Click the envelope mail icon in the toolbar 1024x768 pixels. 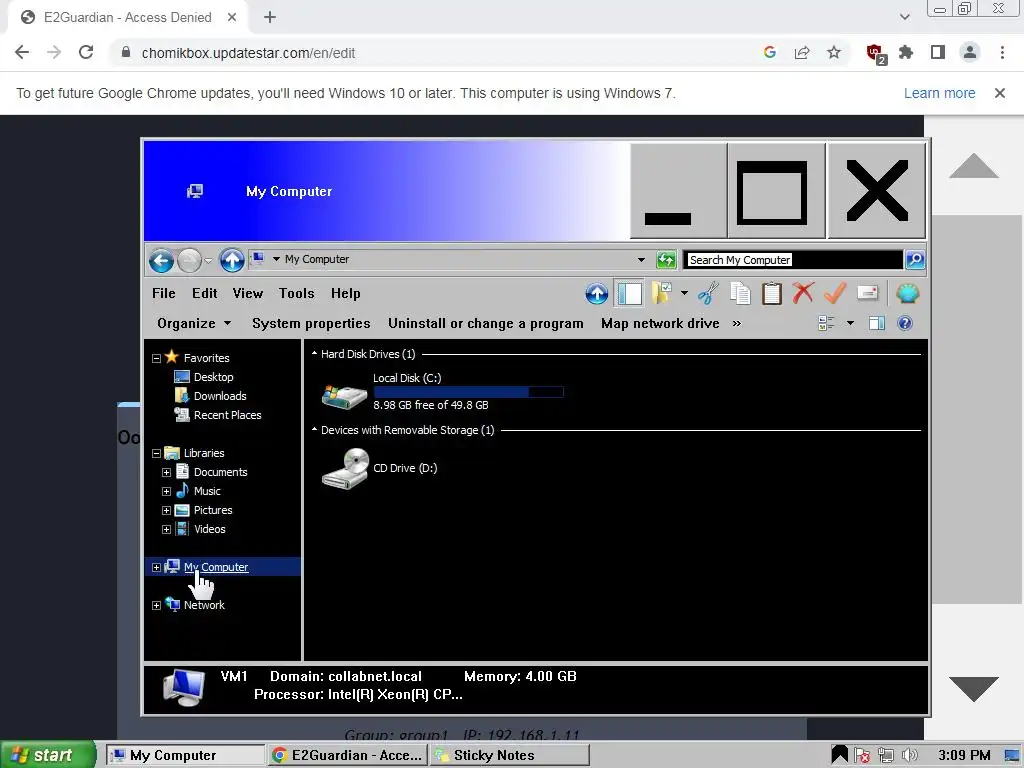coord(867,293)
